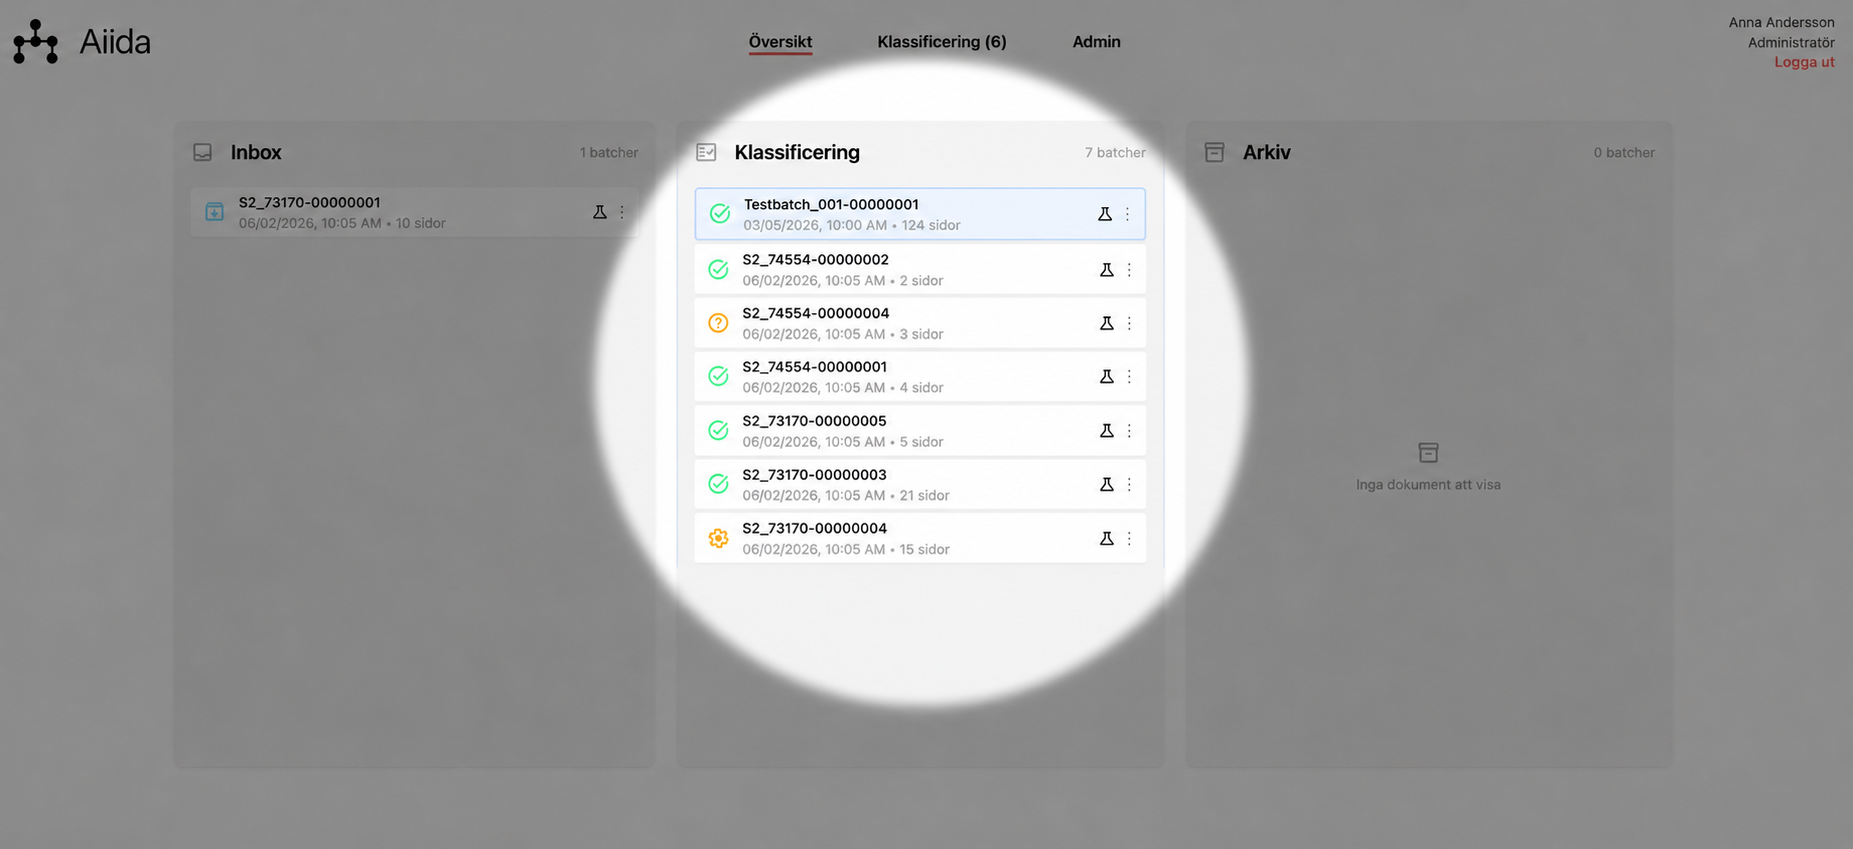Click the Aiida brand name text
The width and height of the screenshot is (1853, 849).
point(115,42)
